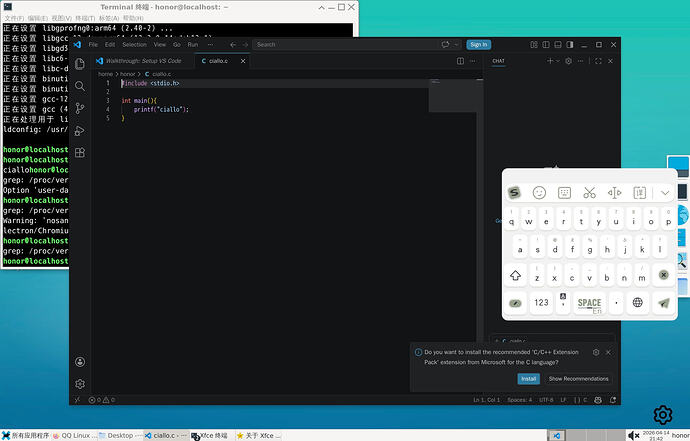Click the command center Search box
Viewport: 690px width, 441px height.
coord(347,44)
